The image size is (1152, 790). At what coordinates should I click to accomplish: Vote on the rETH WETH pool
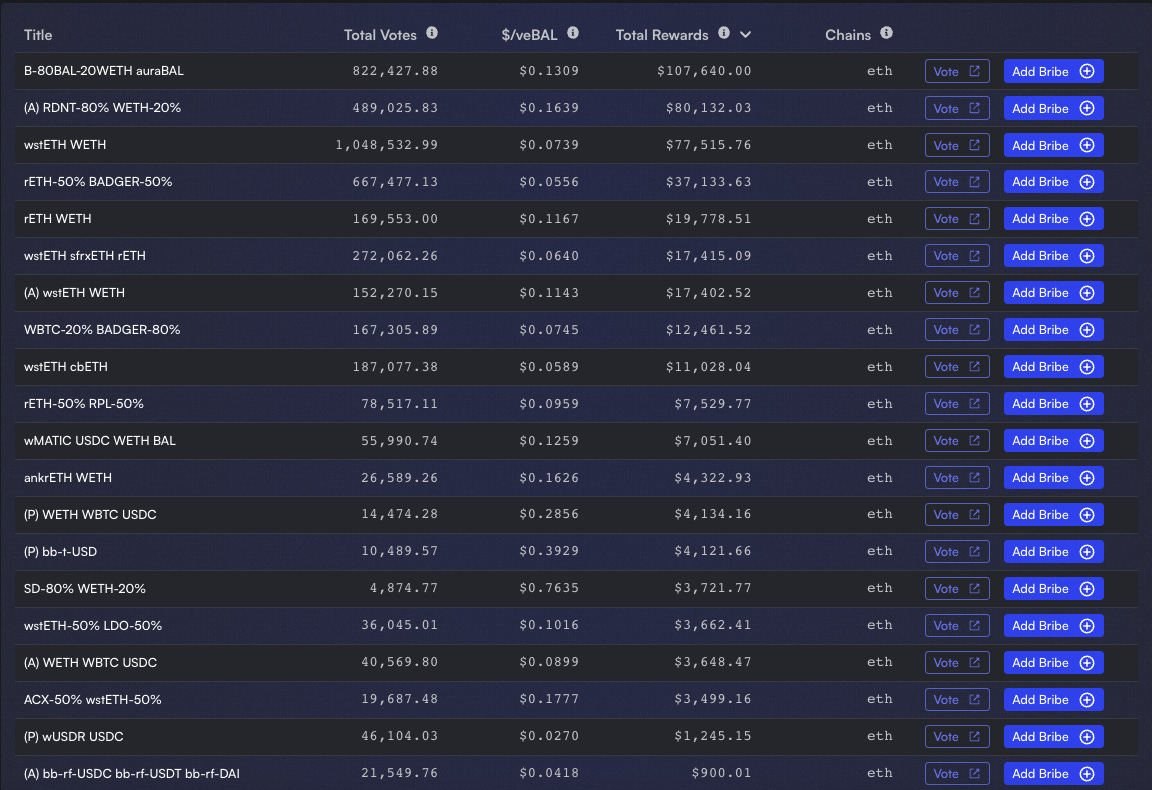957,219
